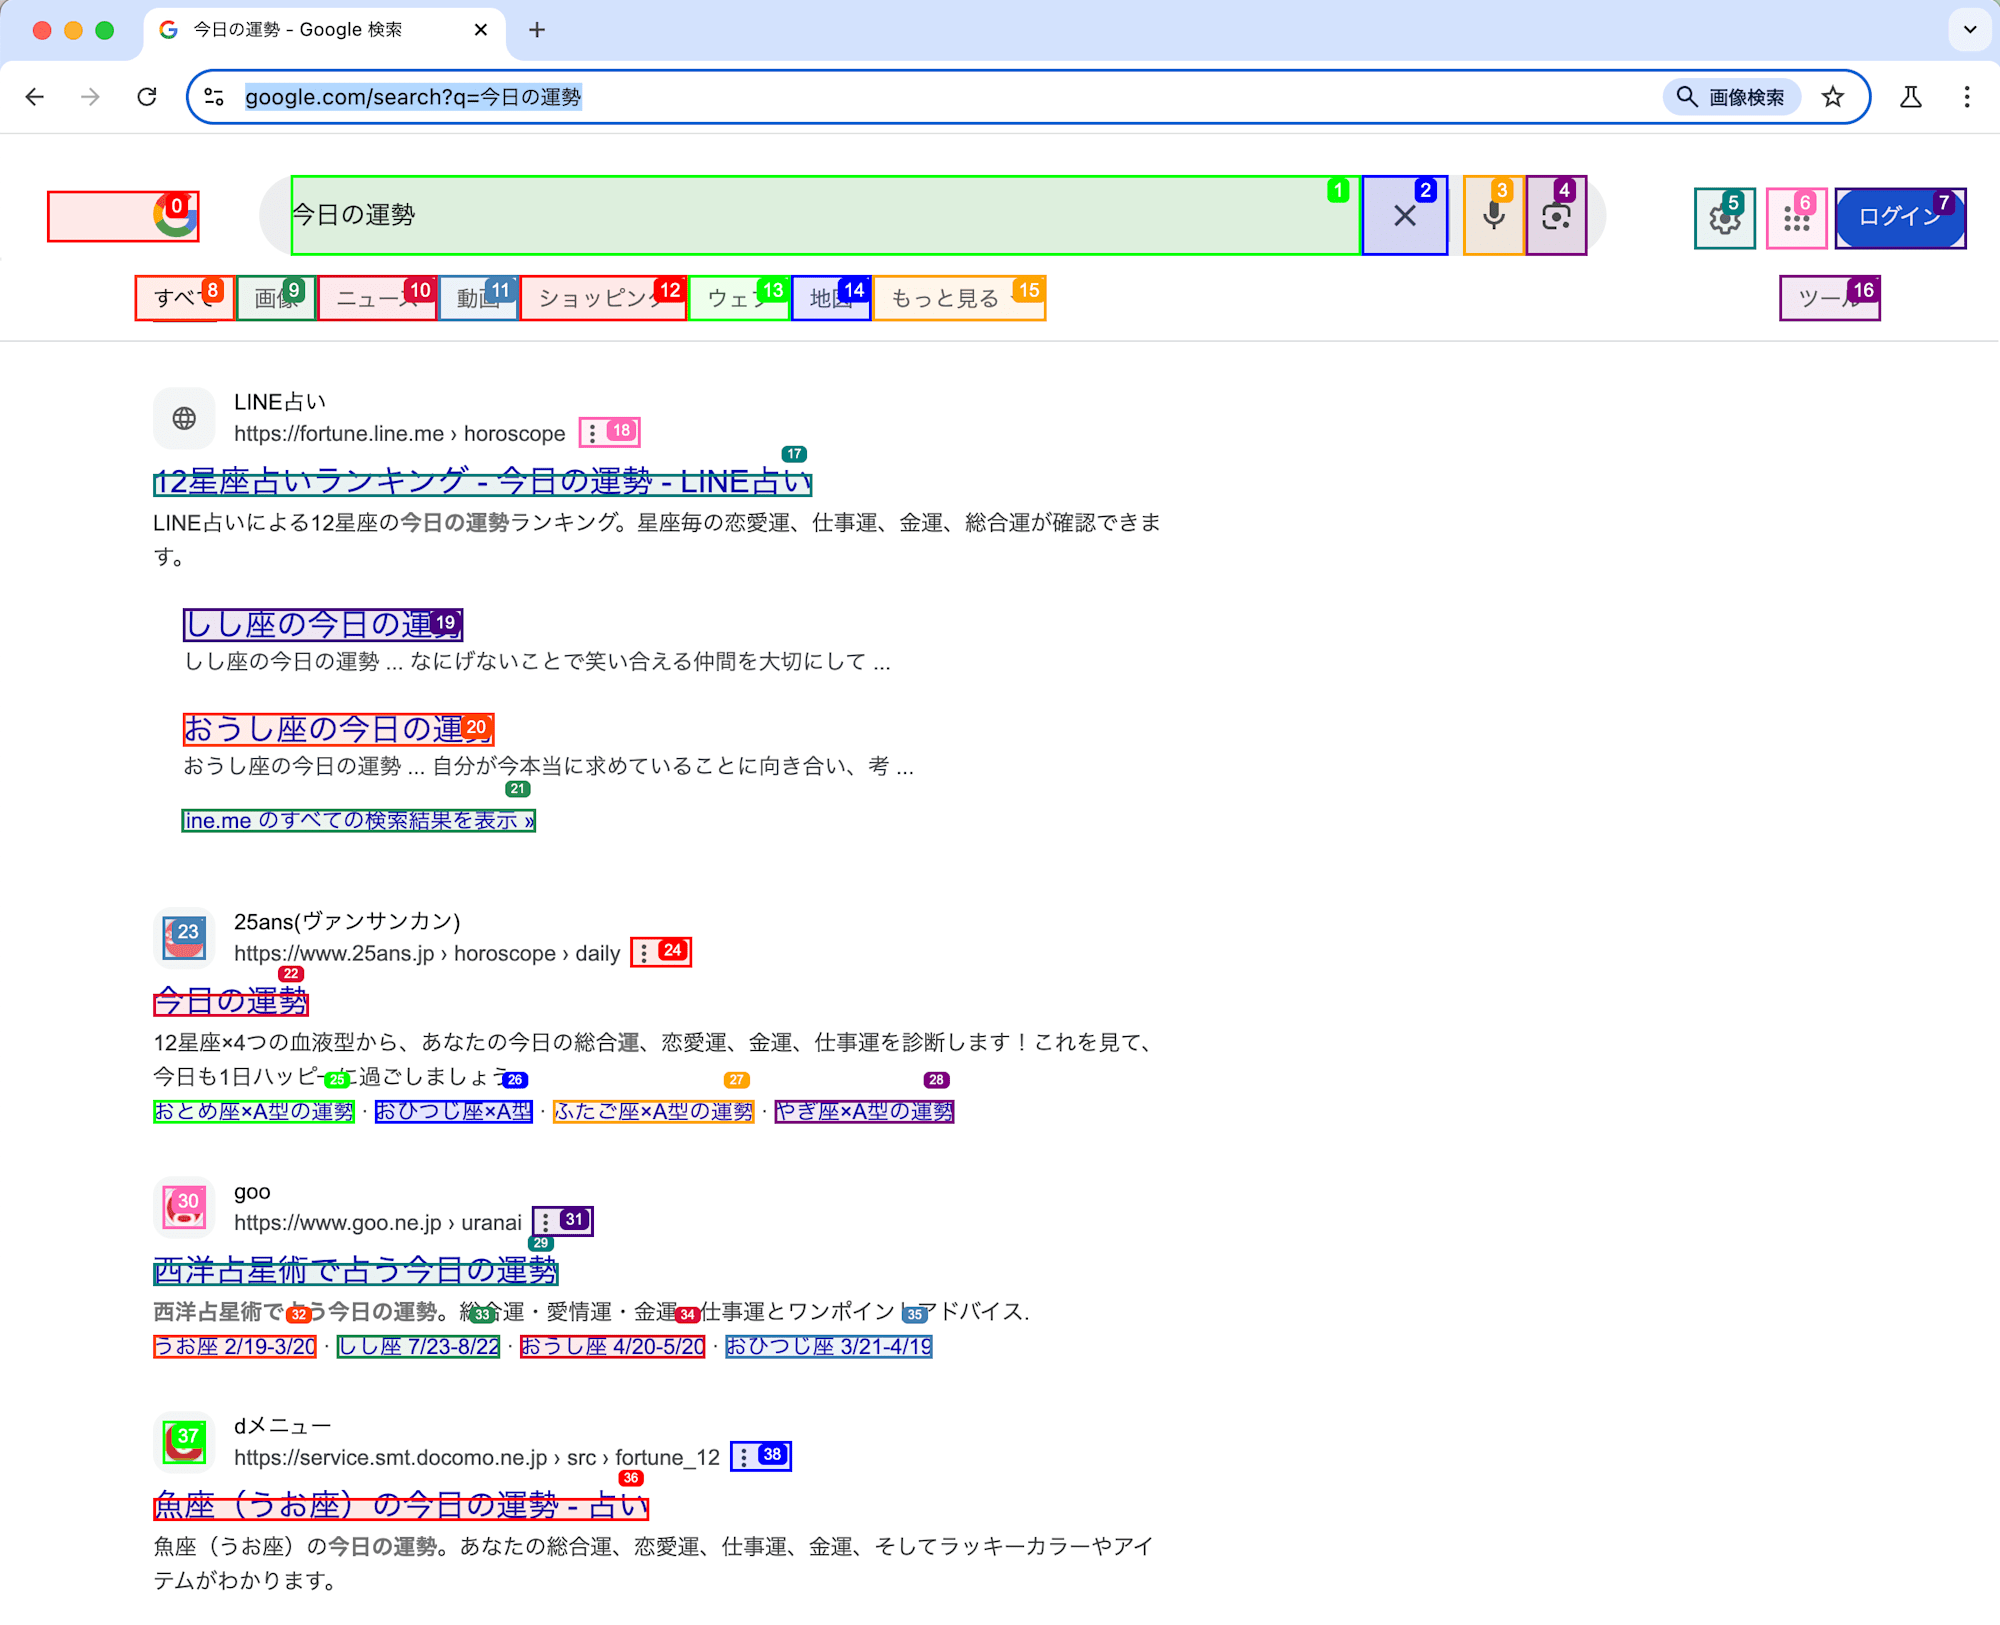Go back with browser back arrow
Viewport: 2000px width, 1625px height.
pyautogui.click(x=35, y=97)
